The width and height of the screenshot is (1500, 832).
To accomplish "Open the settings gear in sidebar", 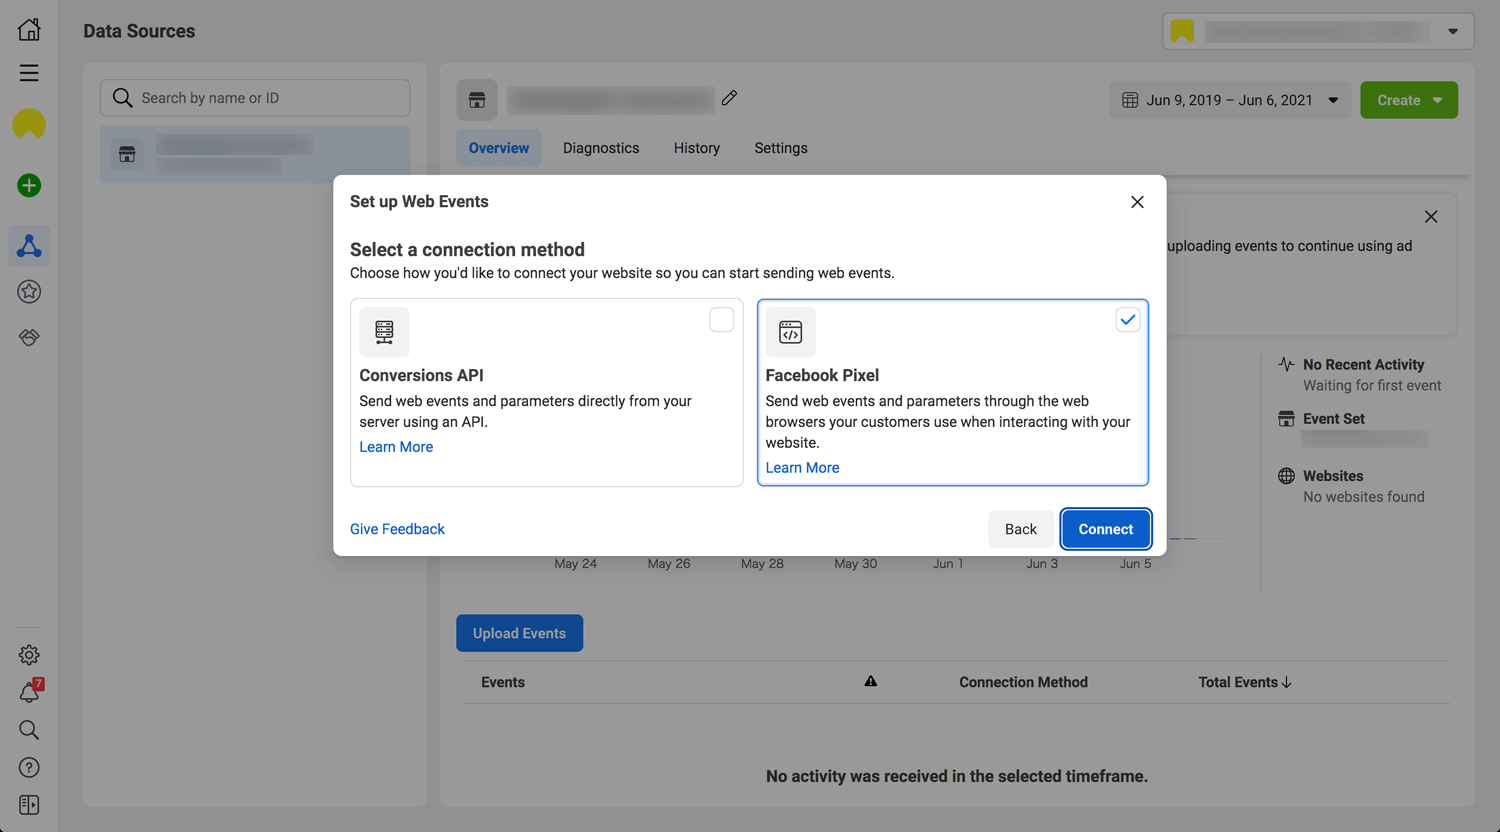I will tap(29, 655).
